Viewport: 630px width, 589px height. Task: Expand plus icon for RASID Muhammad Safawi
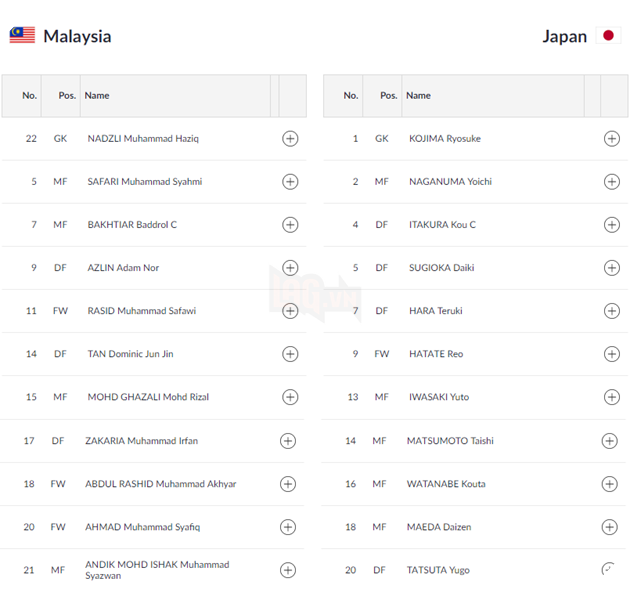coord(290,311)
